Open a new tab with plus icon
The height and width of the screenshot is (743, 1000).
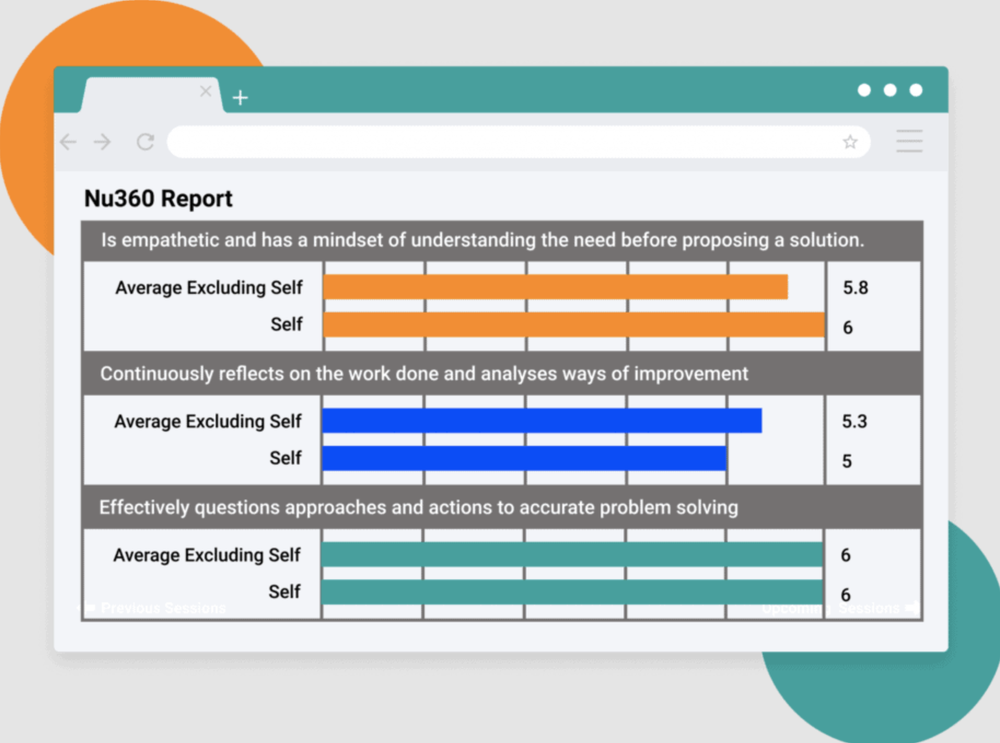pos(240,98)
